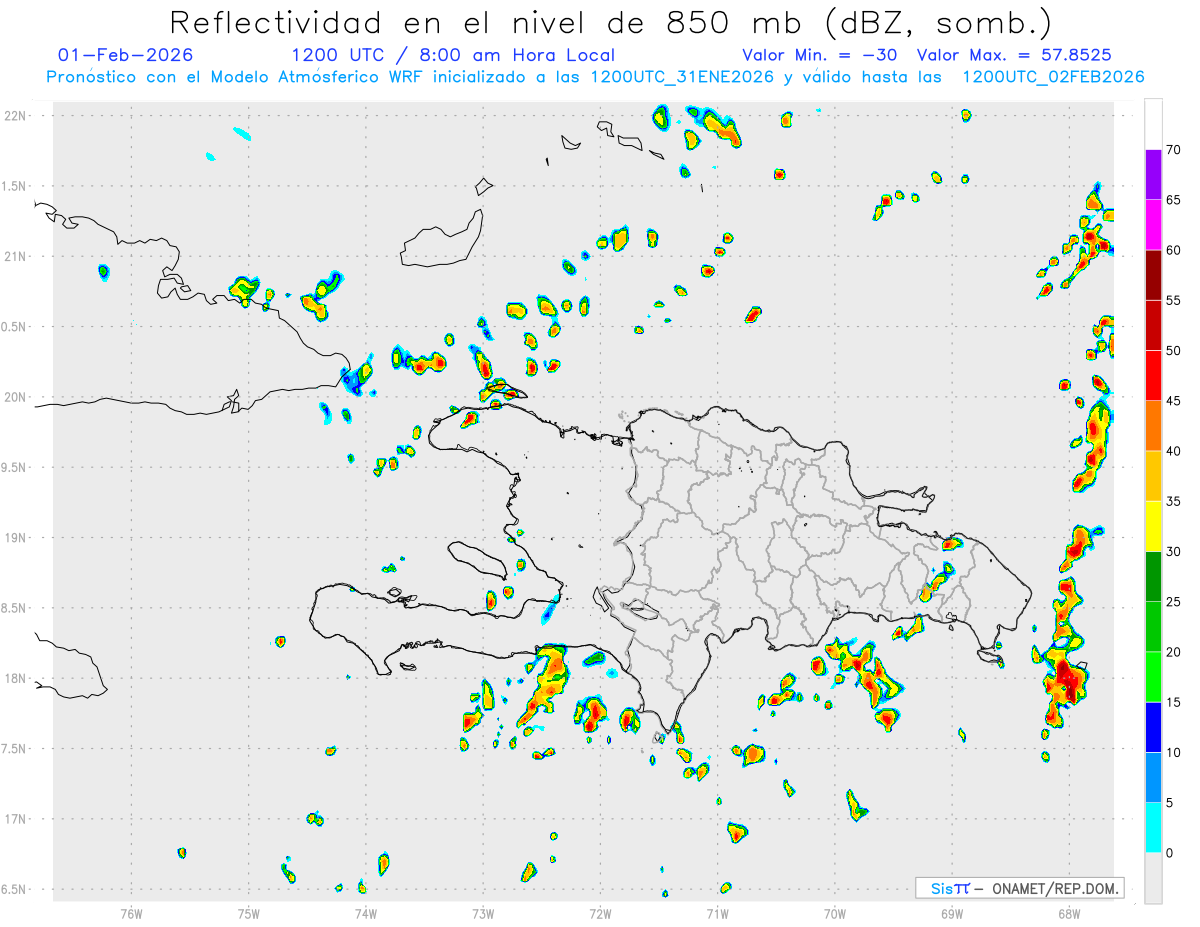Click the longitude axis label "69W"

click(x=952, y=913)
